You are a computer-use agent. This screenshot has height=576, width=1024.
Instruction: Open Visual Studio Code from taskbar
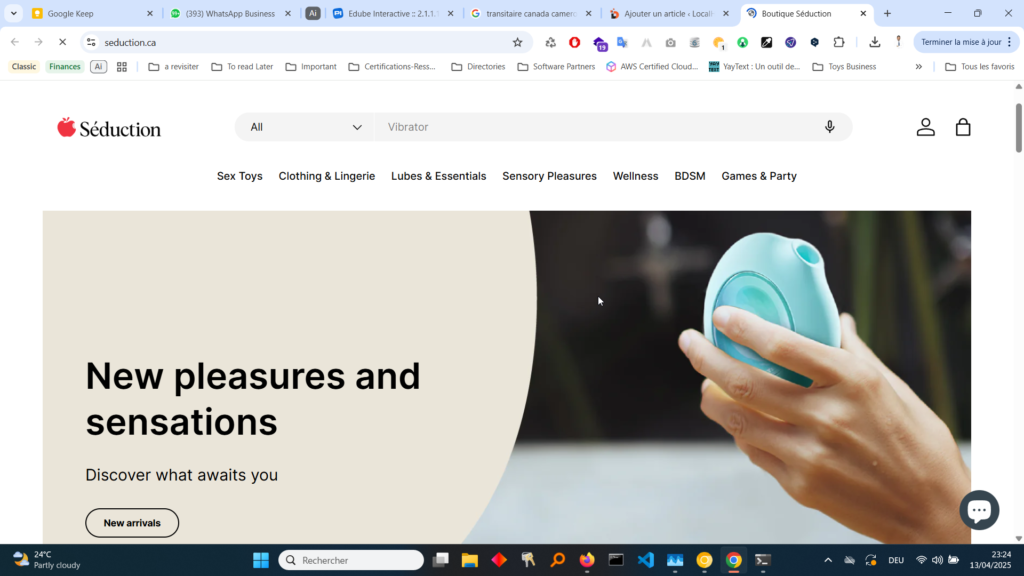tap(645, 560)
